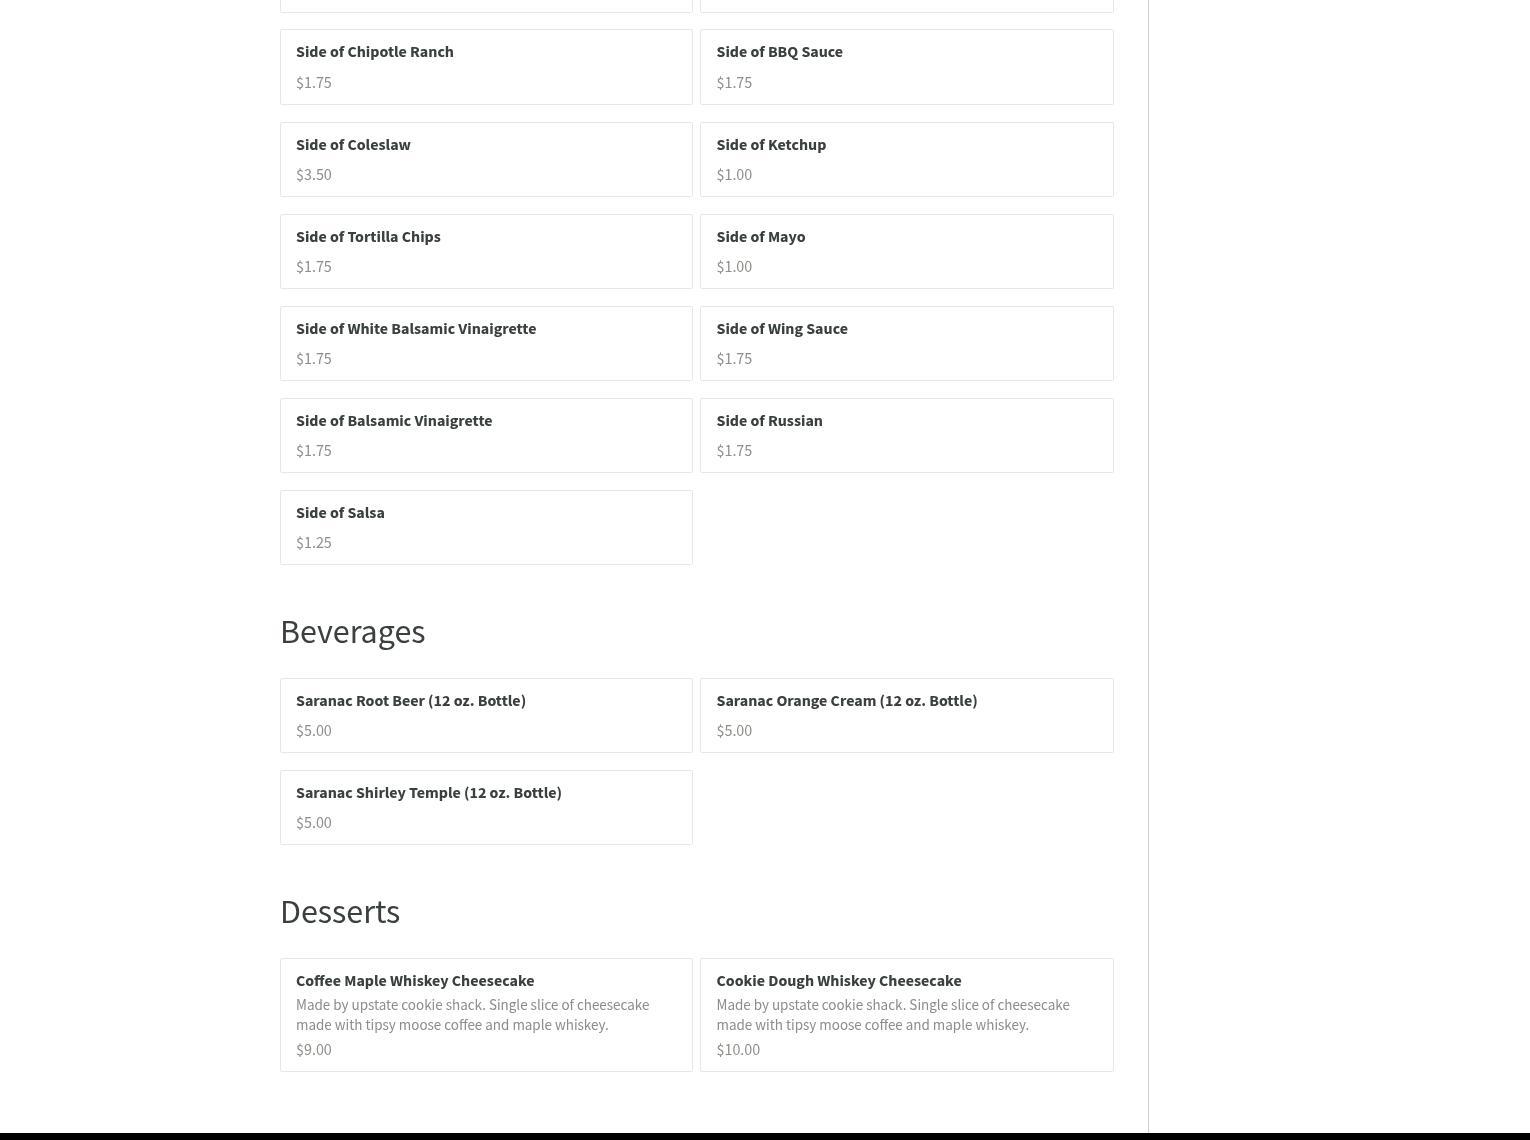Click the Desserts section heading
The width and height of the screenshot is (1530, 1140).
click(340, 912)
